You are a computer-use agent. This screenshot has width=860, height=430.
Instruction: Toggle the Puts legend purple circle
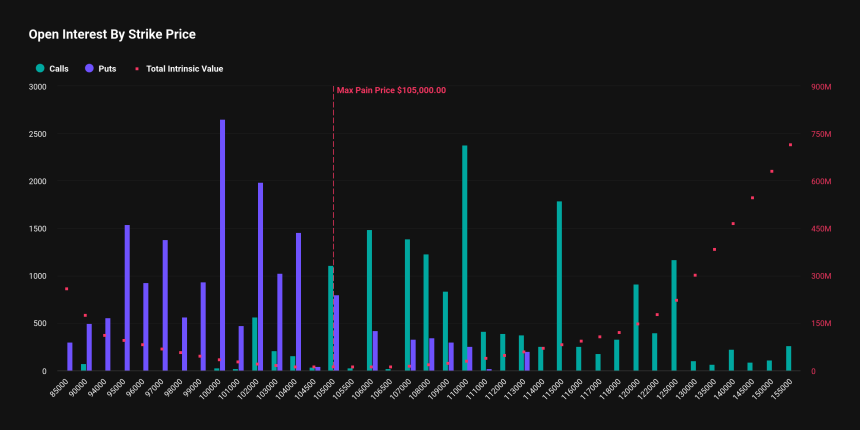point(89,69)
